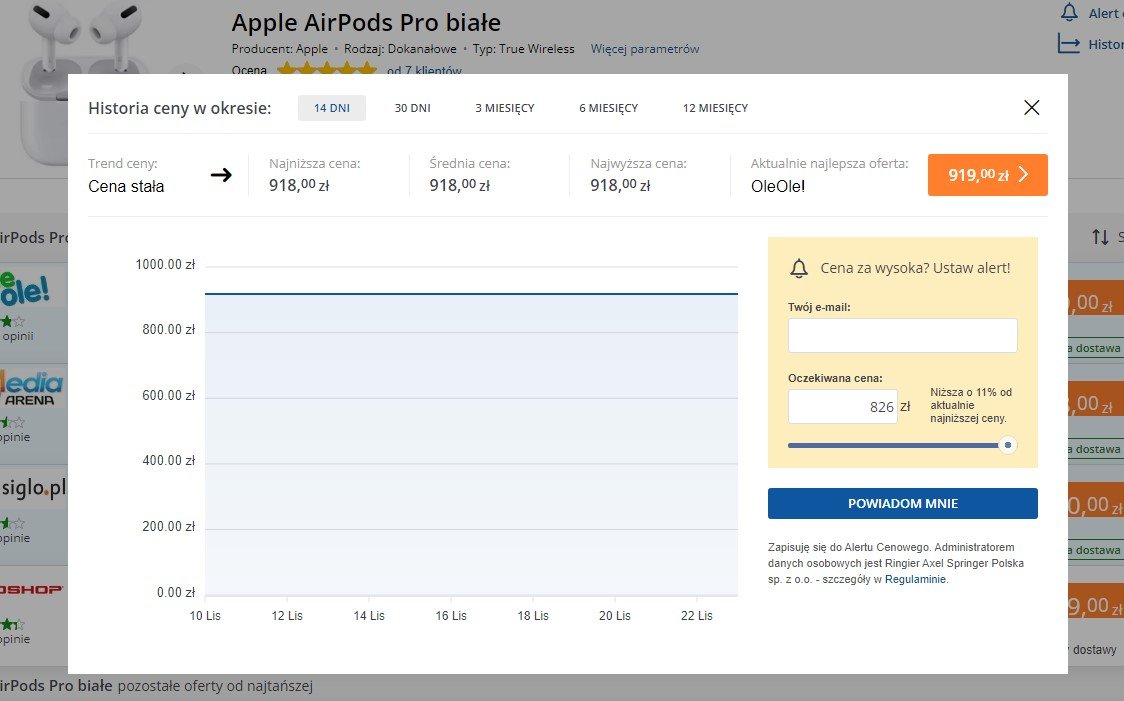
Task: Show price history for 3 MIESIĘCY
Action: tap(505, 108)
